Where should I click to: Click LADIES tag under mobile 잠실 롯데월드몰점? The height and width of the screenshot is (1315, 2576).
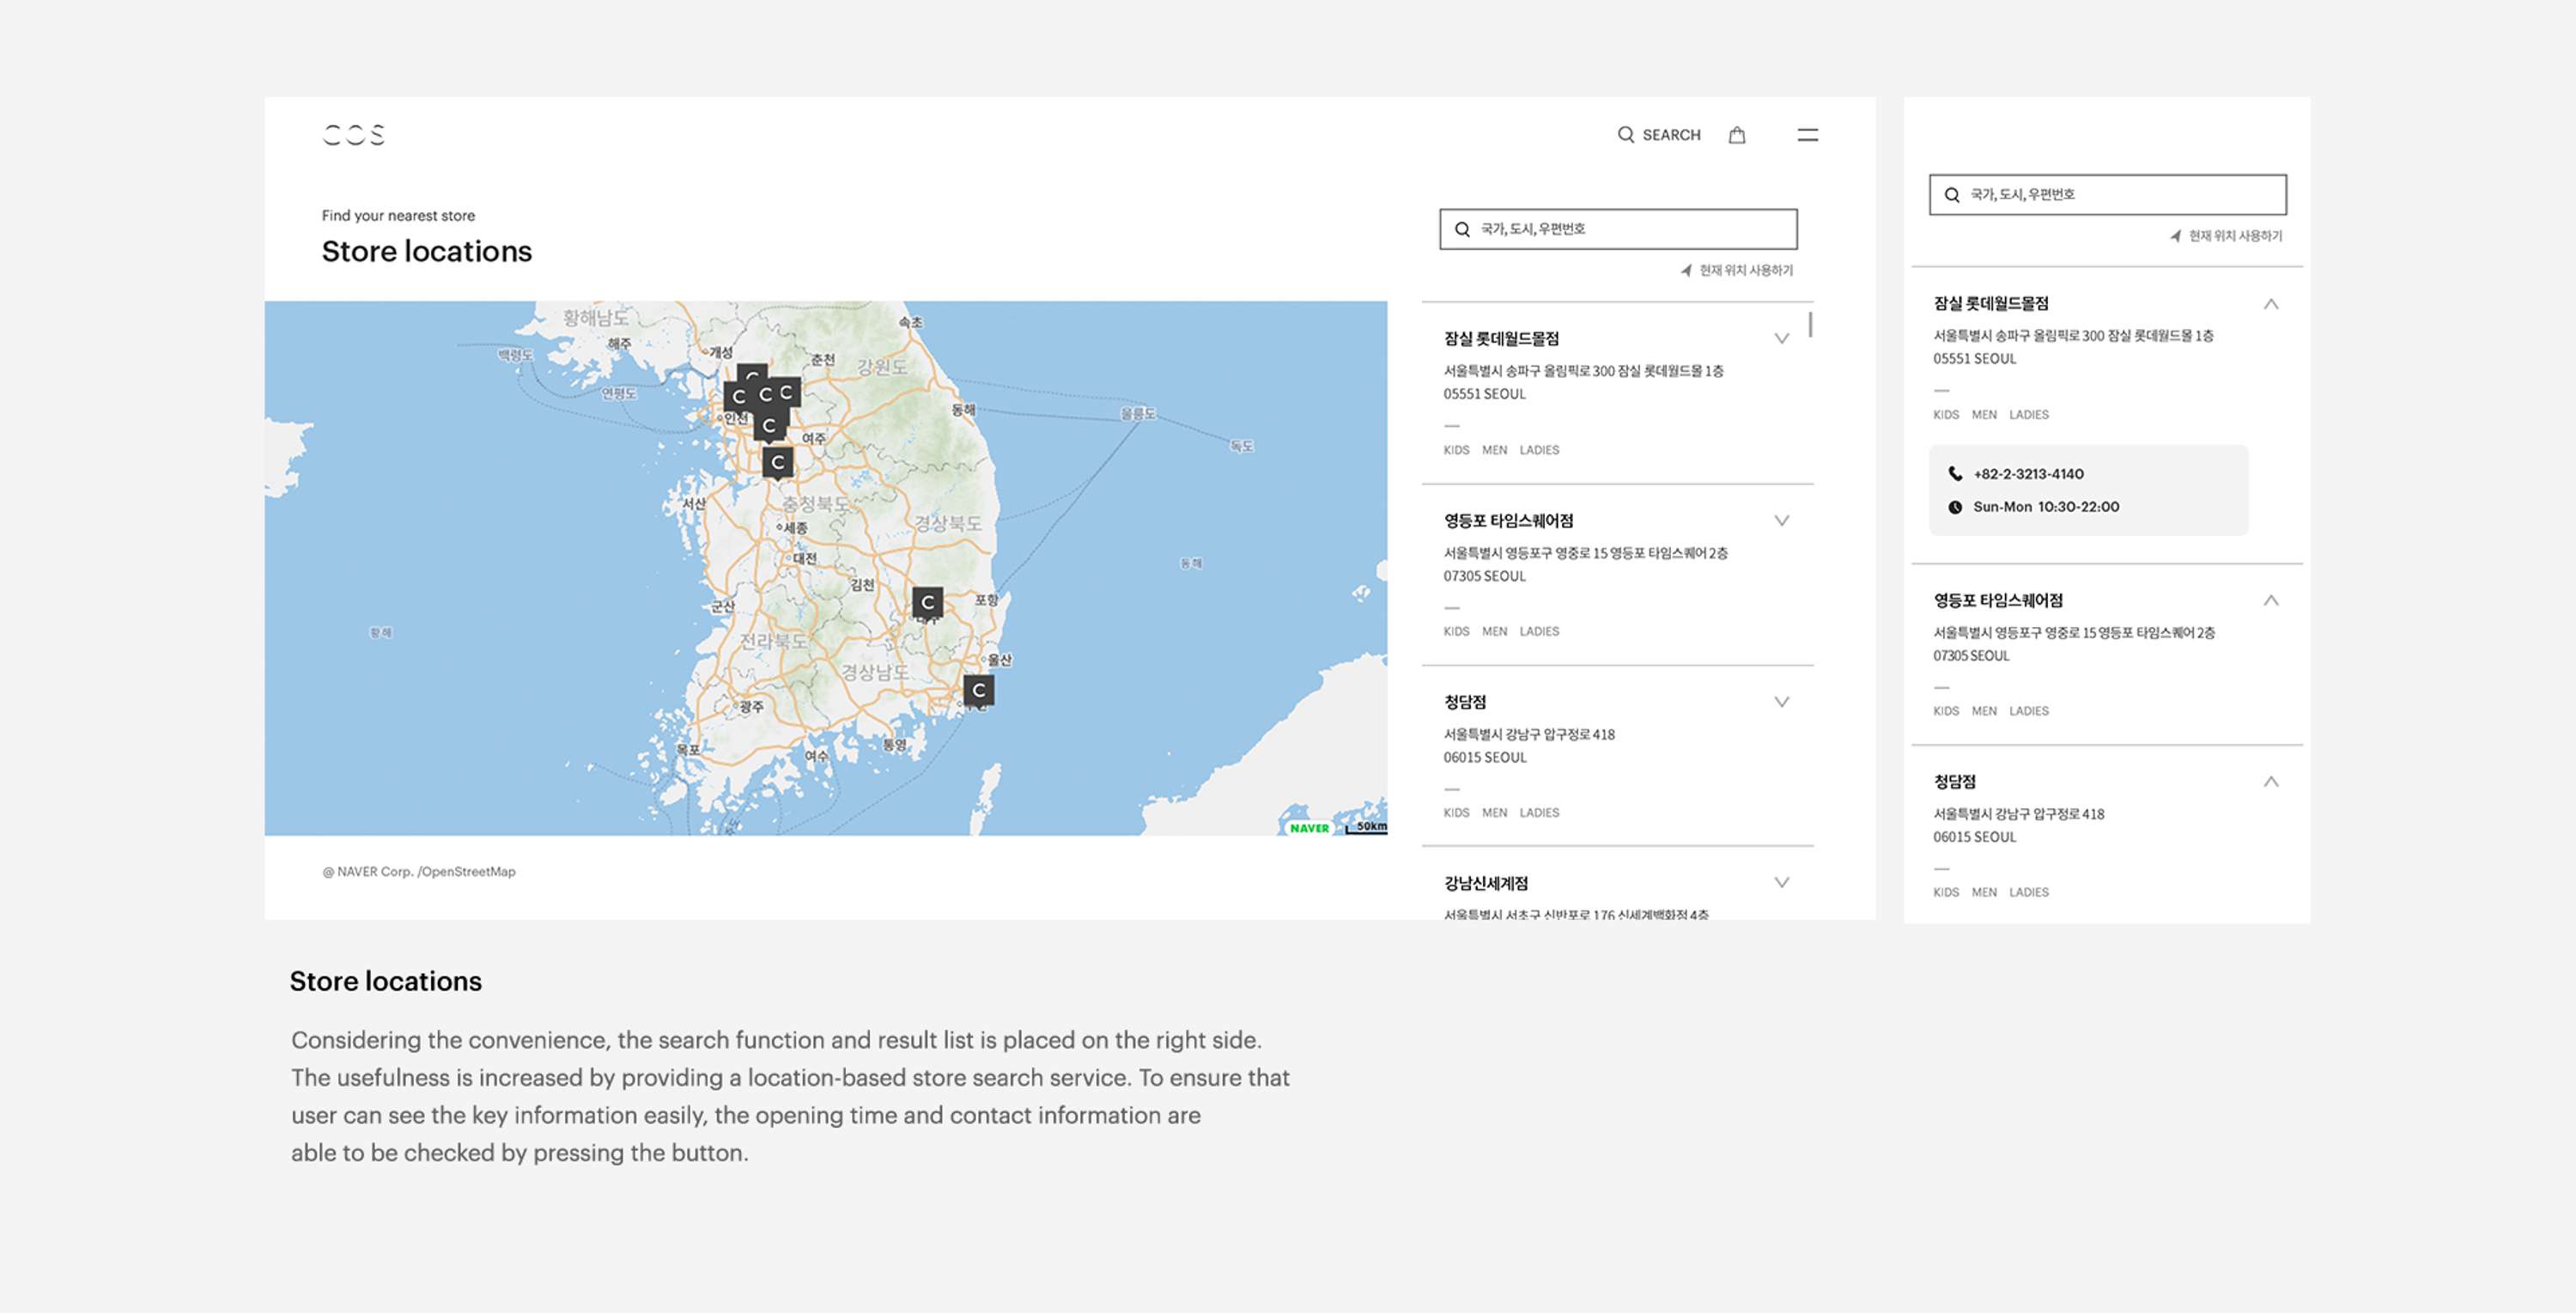point(2029,415)
